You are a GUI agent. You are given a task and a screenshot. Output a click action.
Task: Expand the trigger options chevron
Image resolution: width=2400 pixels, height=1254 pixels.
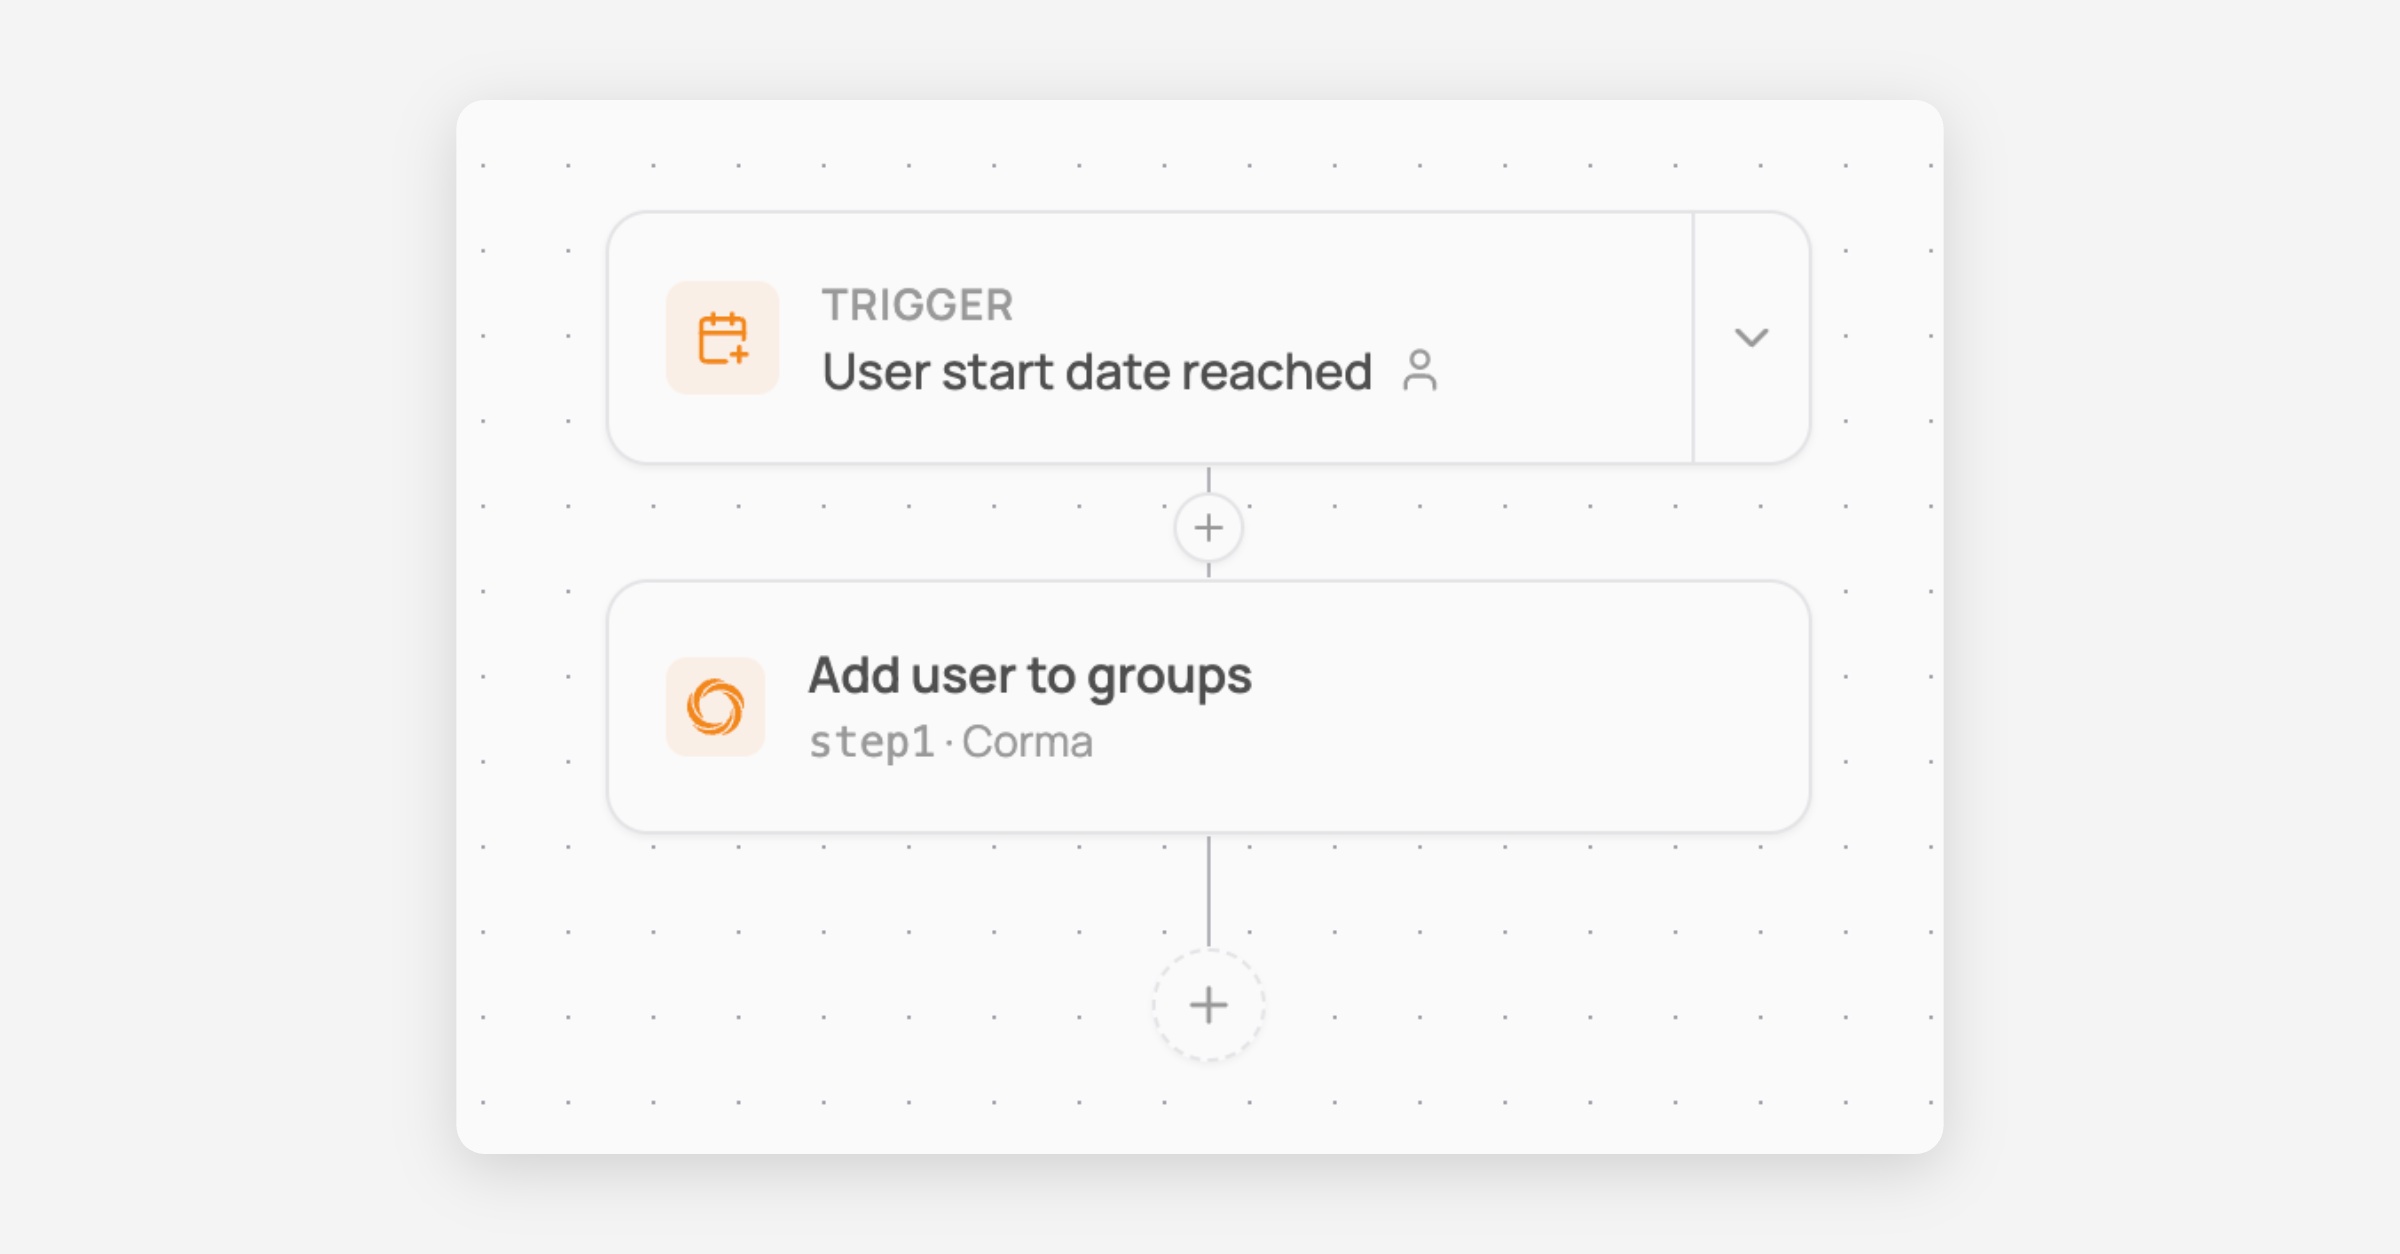[1751, 337]
